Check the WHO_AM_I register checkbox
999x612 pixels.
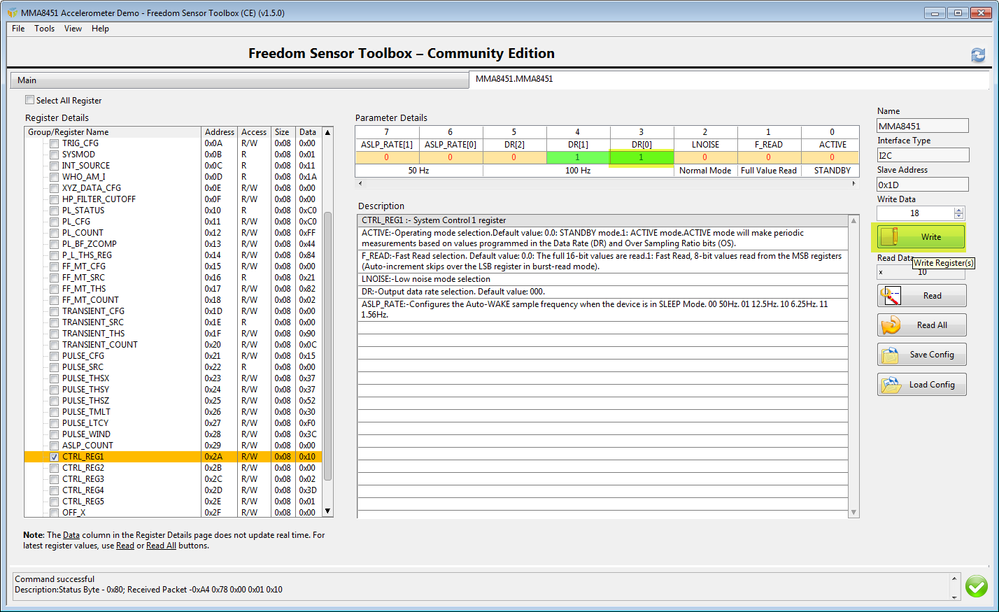point(54,177)
